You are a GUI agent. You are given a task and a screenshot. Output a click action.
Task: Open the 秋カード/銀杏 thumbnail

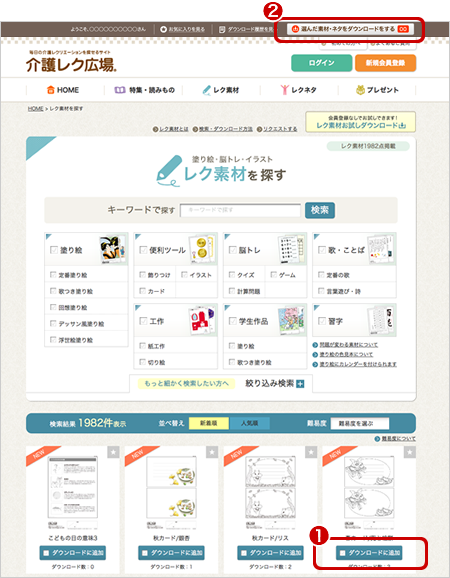point(171,487)
